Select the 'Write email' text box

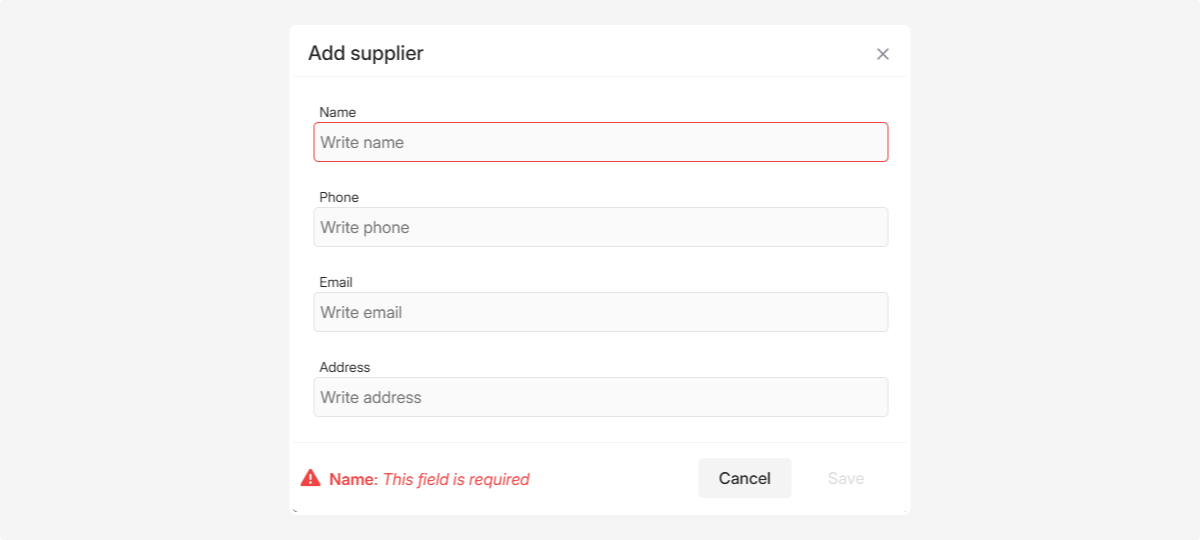click(600, 312)
